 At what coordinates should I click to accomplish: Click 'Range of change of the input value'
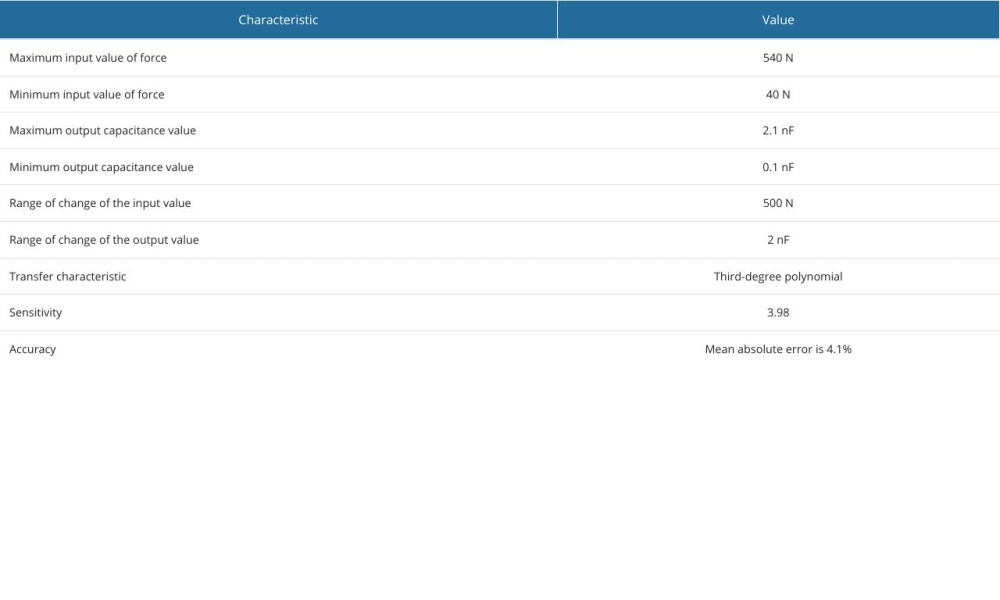click(100, 203)
